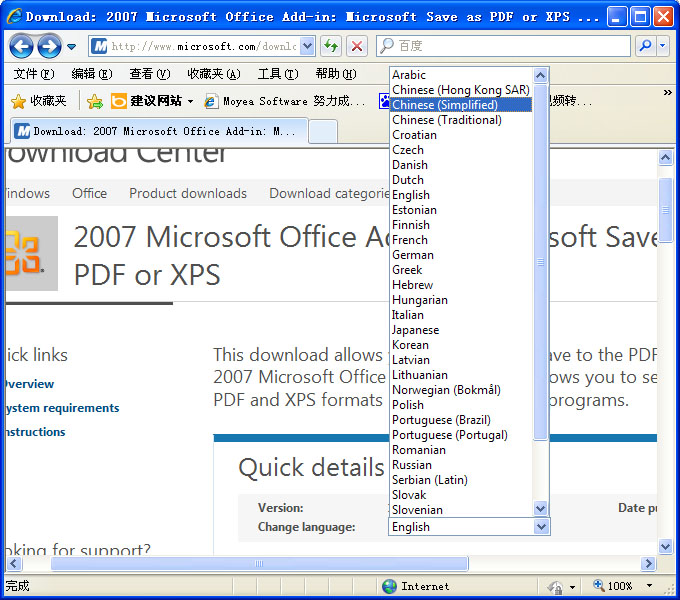680x600 pixels.
Task: Open the 工具(T) menu
Action: tap(278, 74)
